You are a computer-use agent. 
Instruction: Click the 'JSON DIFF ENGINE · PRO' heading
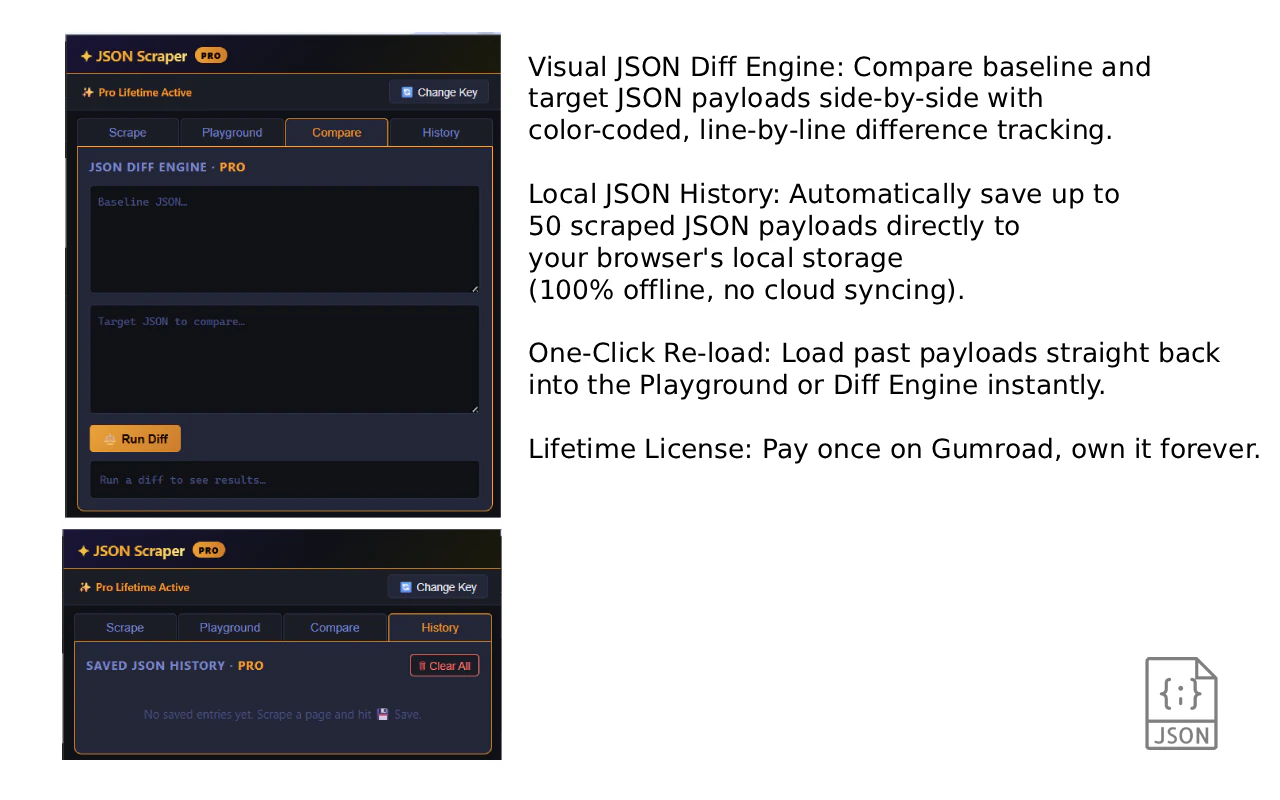(167, 167)
